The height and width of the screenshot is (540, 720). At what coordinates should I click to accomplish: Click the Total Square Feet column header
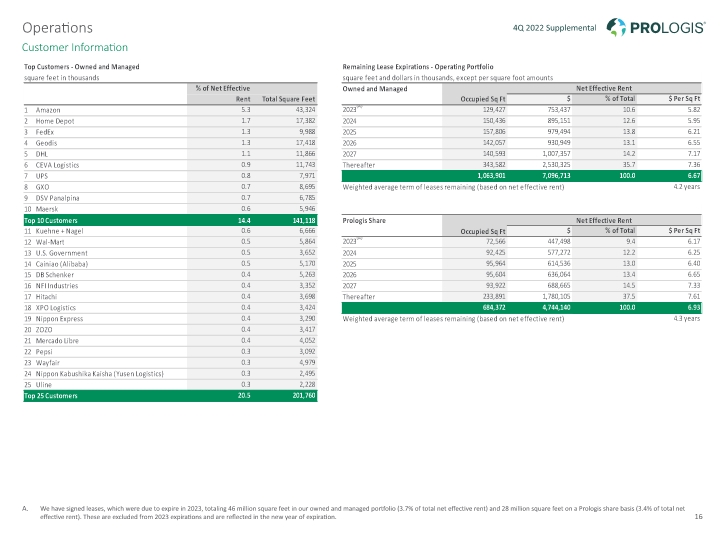click(x=289, y=97)
